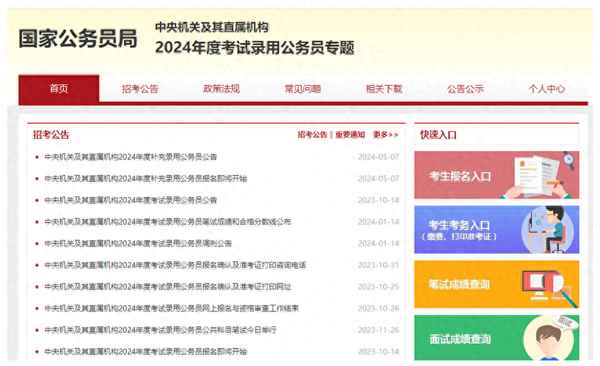Click the 中央机关及其直属机构 header subtitle
The width and height of the screenshot is (600, 366).
(212, 27)
